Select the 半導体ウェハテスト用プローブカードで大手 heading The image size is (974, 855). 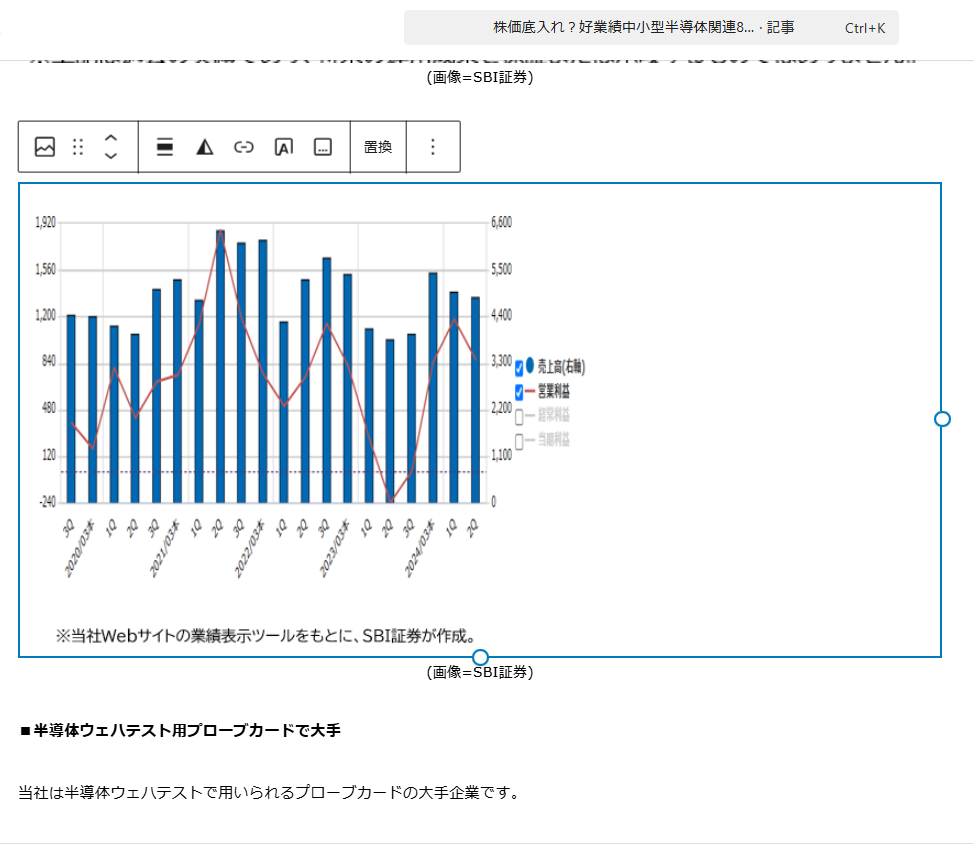point(180,731)
